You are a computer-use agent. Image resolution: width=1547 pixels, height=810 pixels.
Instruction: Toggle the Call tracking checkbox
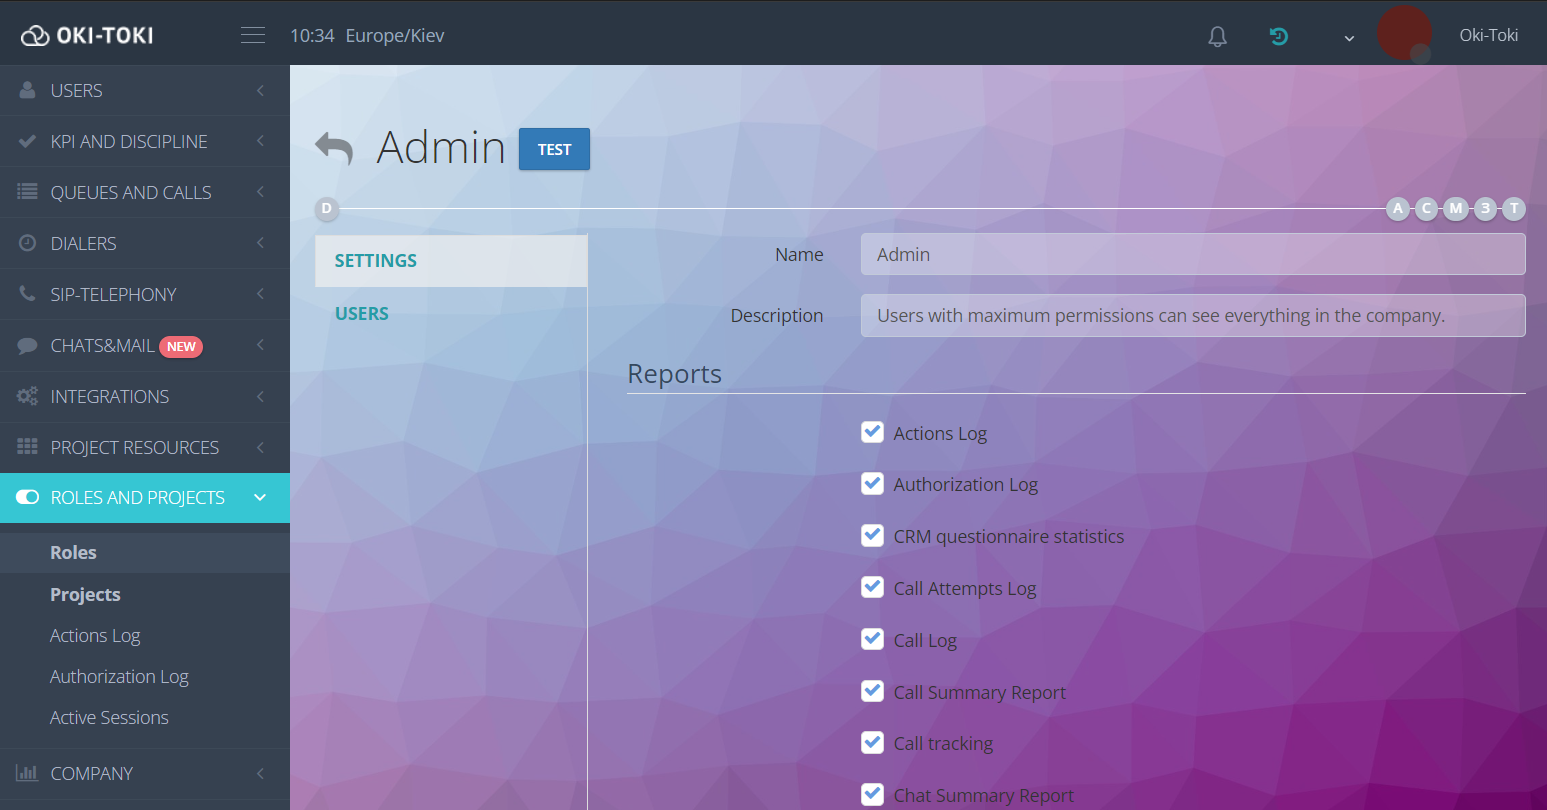click(872, 742)
